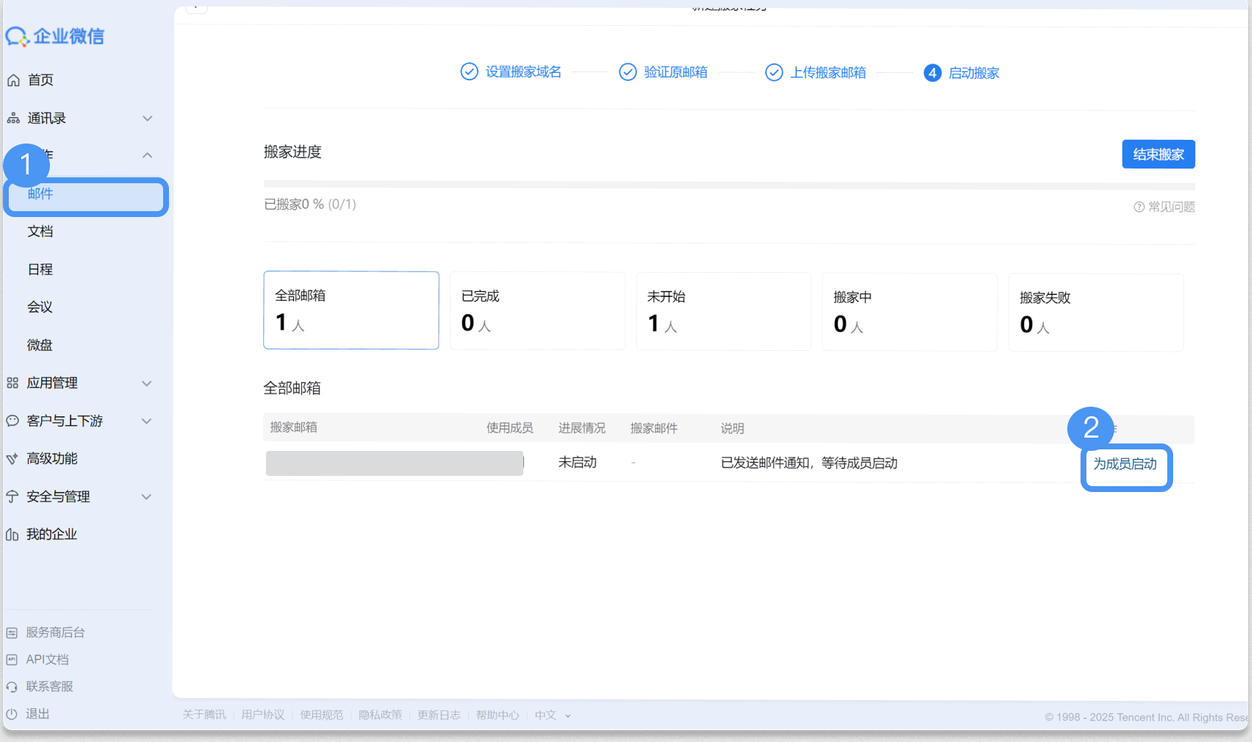This screenshot has height=742, width=1252.
Task: Click the 联系客服 headset icon
Action: (12, 687)
